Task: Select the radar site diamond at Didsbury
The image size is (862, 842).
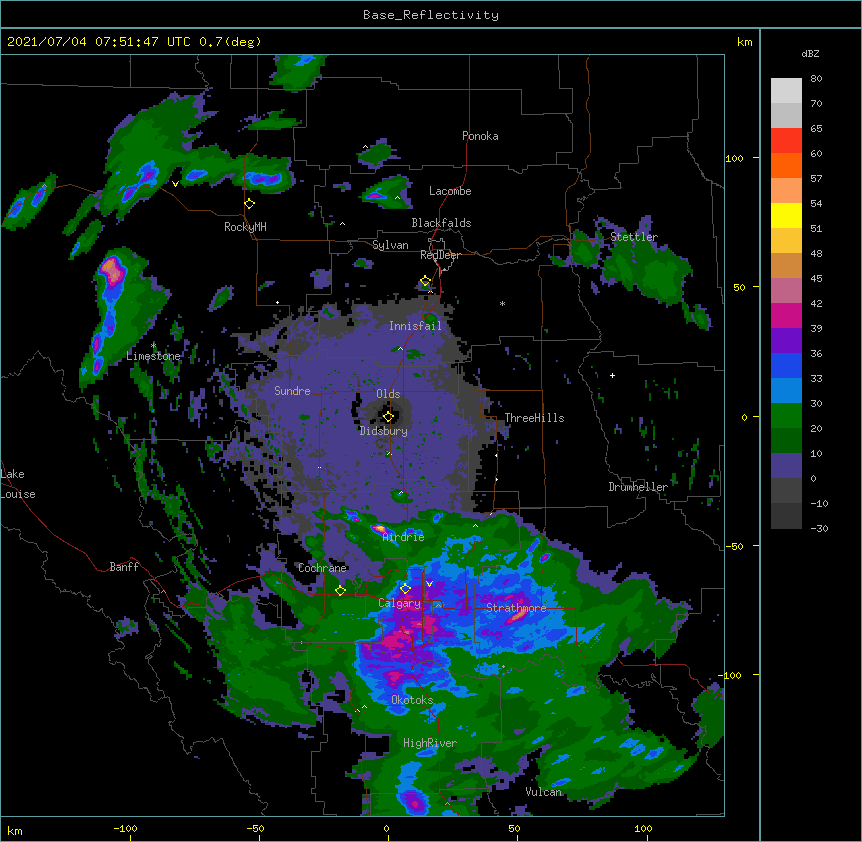Action: tap(388, 417)
